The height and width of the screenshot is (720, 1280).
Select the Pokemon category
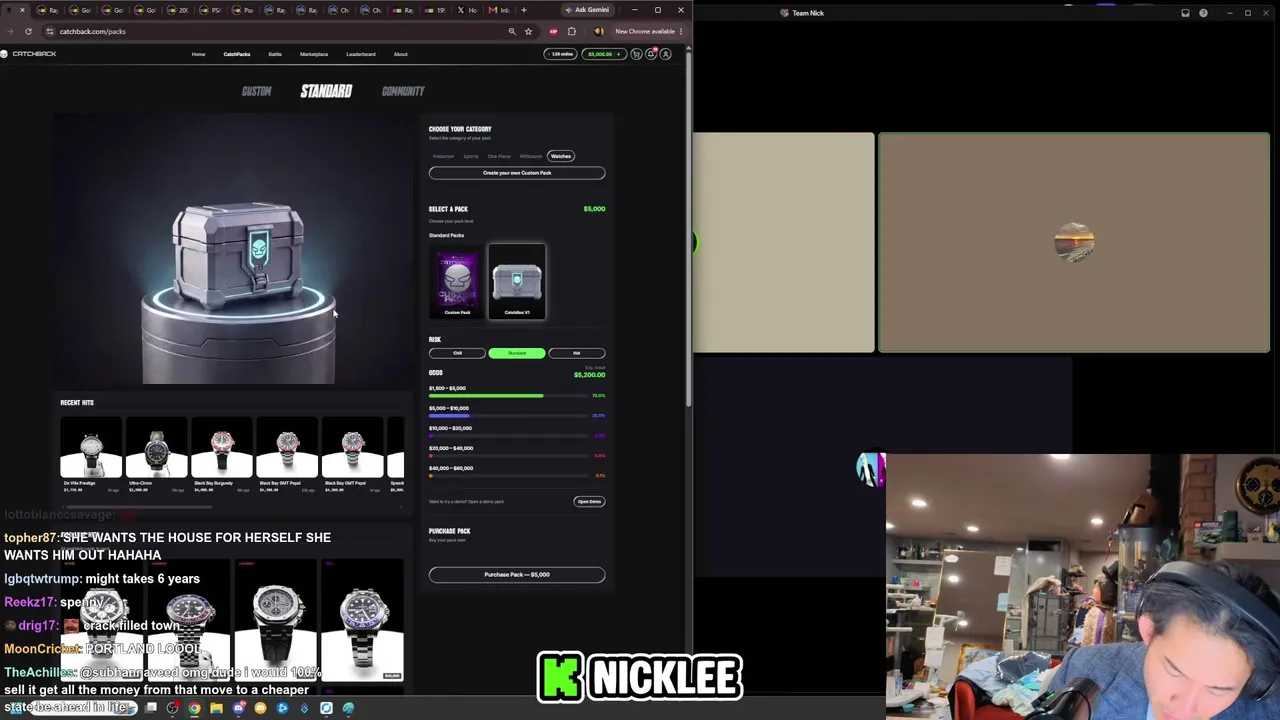[443, 156]
